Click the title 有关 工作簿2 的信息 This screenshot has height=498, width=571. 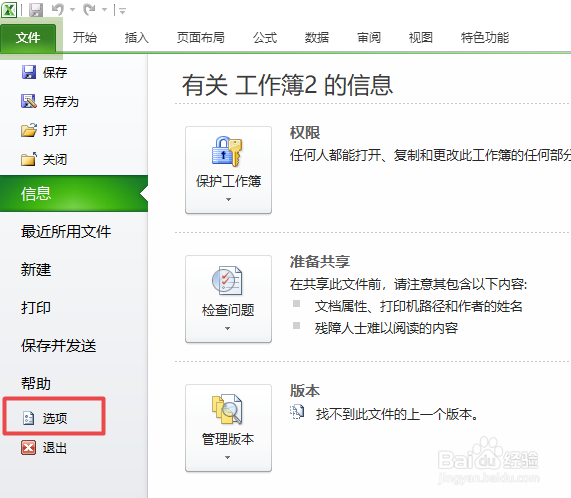287,85
